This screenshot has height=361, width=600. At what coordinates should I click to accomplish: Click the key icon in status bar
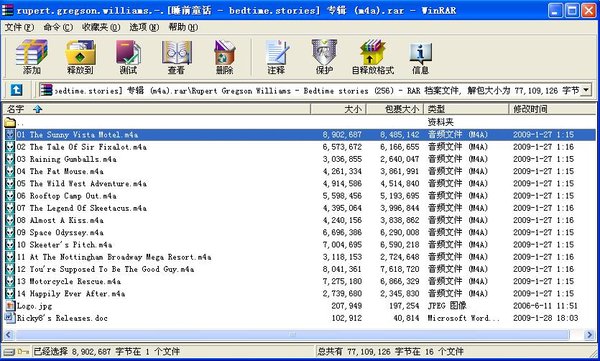[23, 351]
